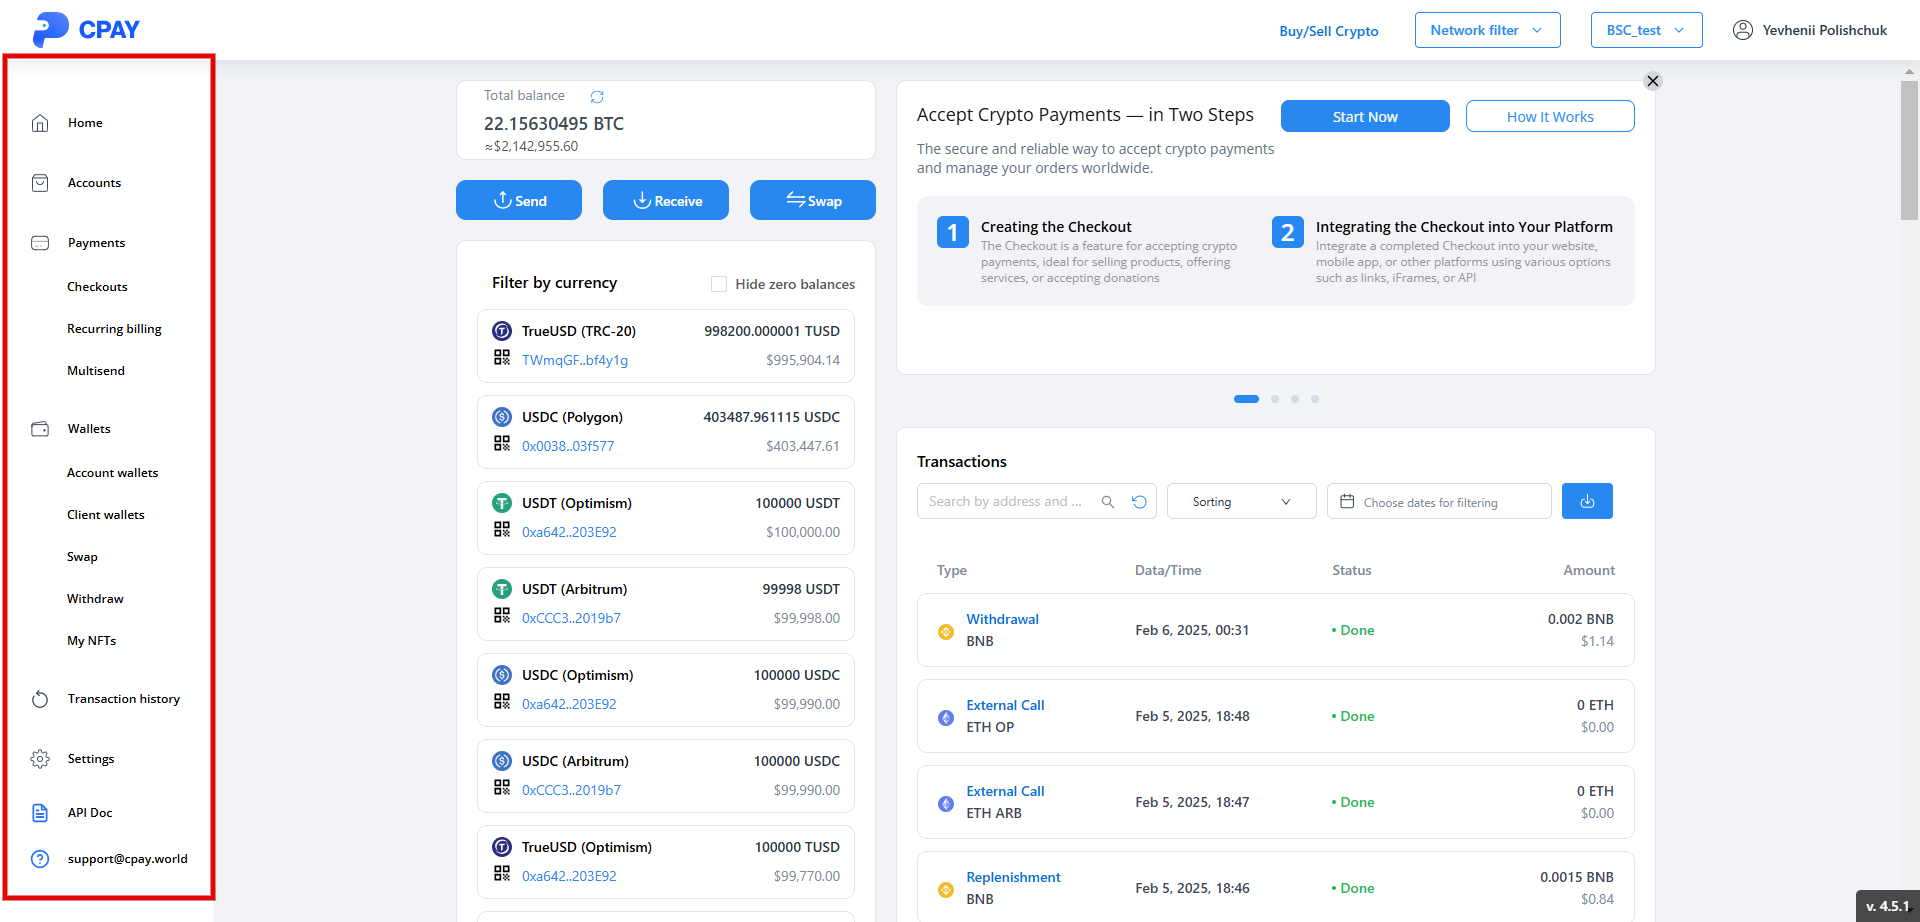Click the Choose dates for filtering field

click(1438, 502)
